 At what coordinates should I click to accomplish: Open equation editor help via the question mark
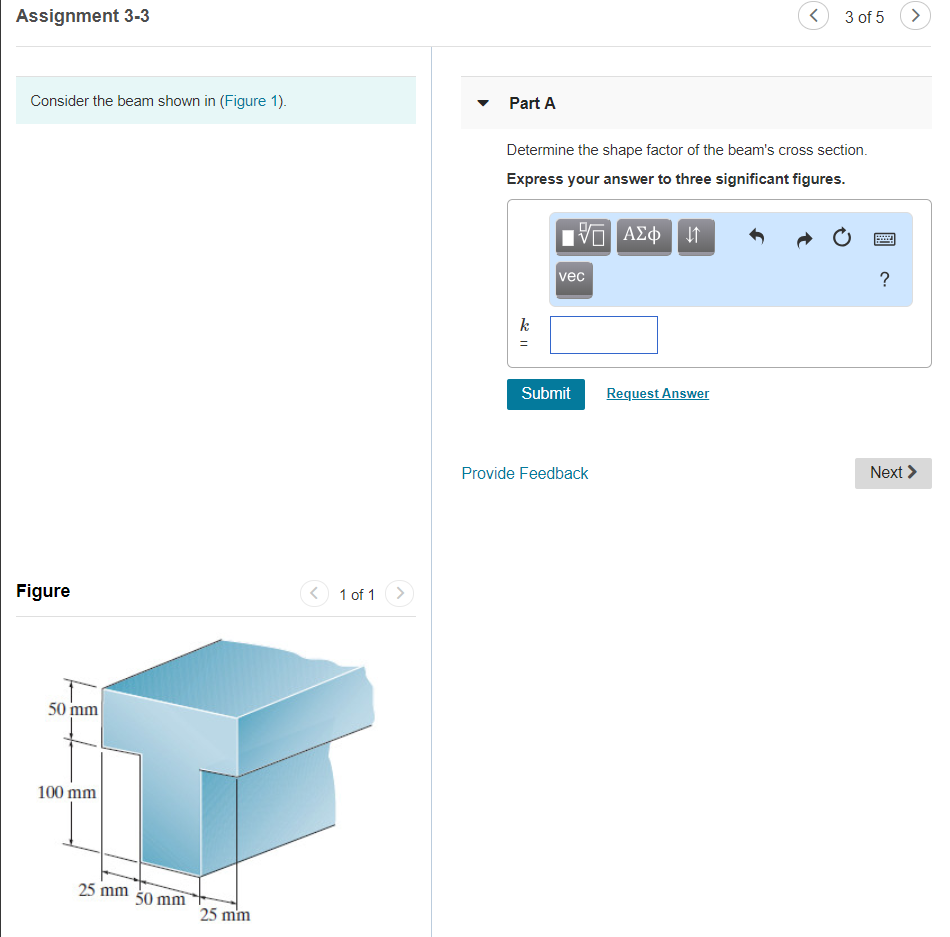pyautogui.click(x=884, y=280)
